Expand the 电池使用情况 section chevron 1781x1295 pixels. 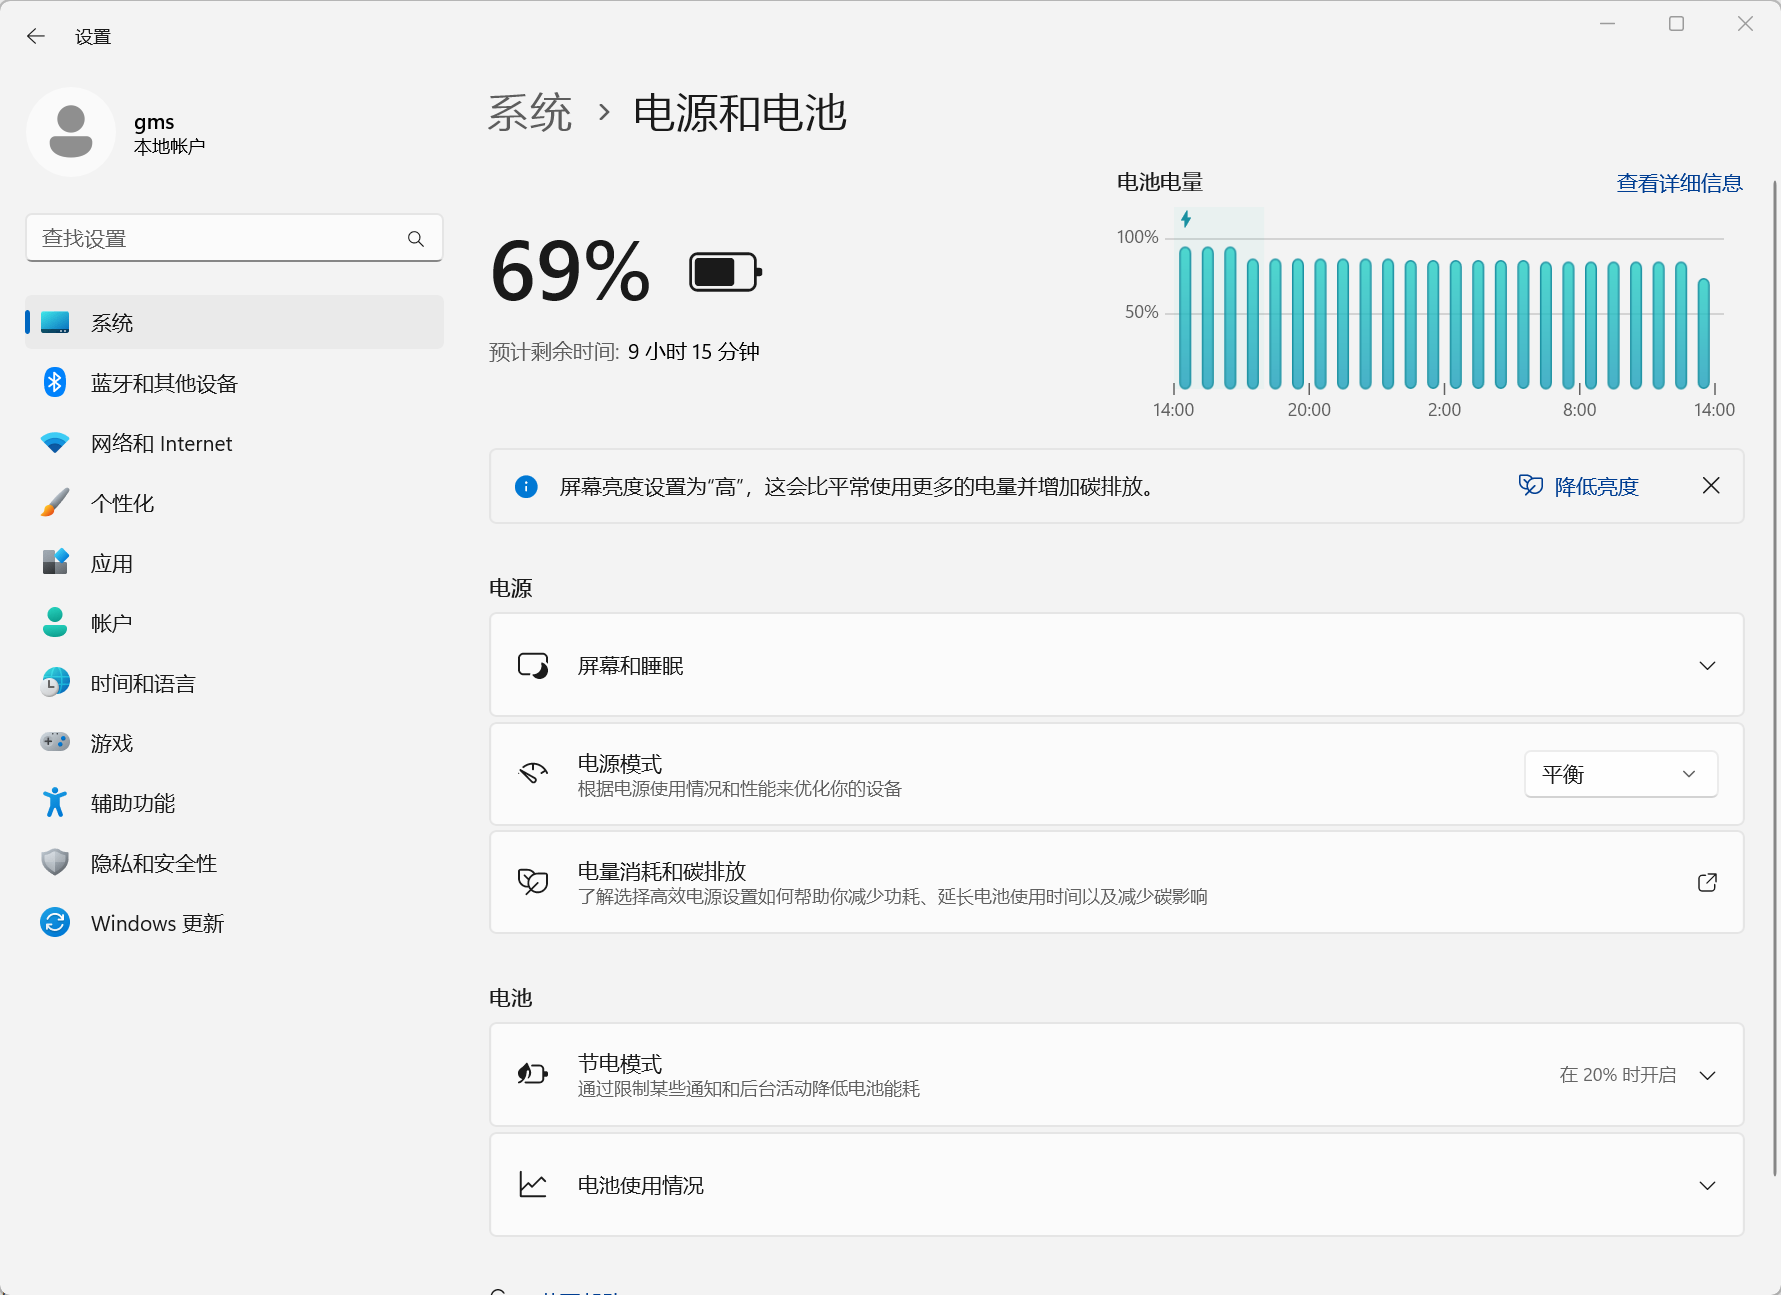click(x=1707, y=1185)
